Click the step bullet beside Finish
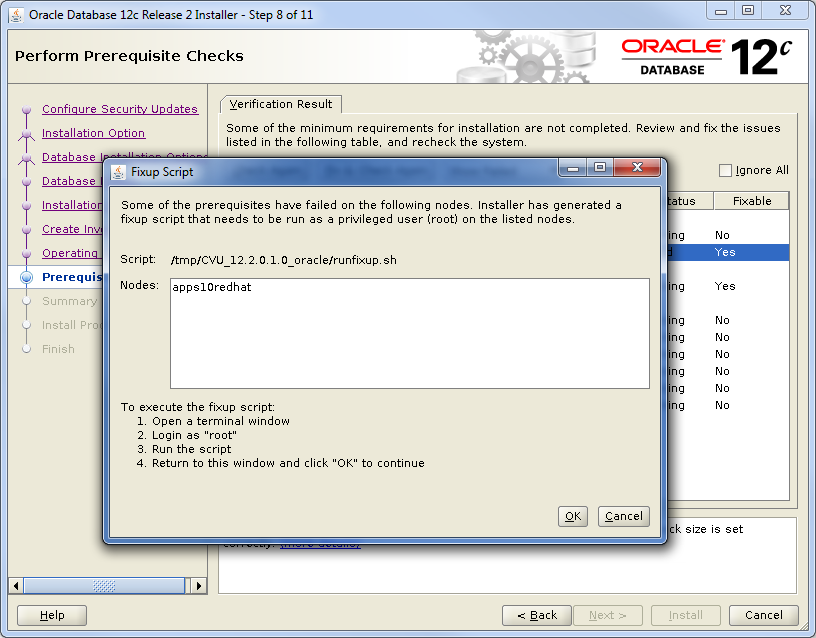Image resolution: width=816 pixels, height=638 pixels. click(x=27, y=349)
